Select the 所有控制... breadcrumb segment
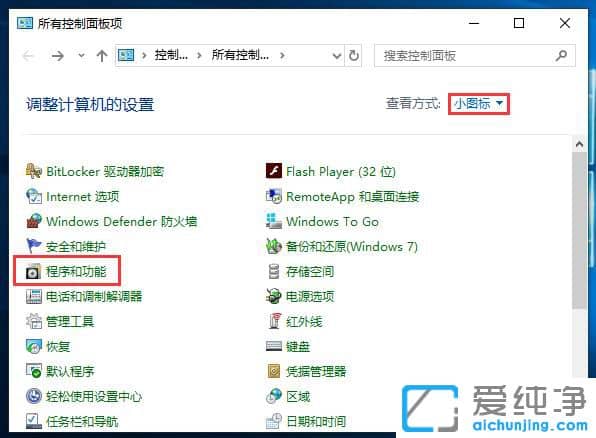This screenshot has width=596, height=438. point(240,56)
